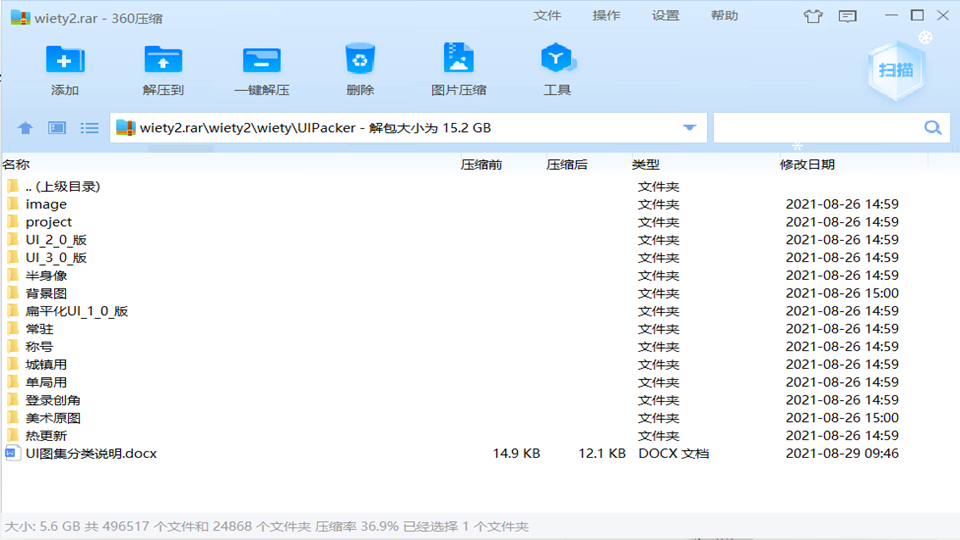Sort by the 压缩前 column header
The height and width of the screenshot is (540, 960).
(x=481, y=164)
